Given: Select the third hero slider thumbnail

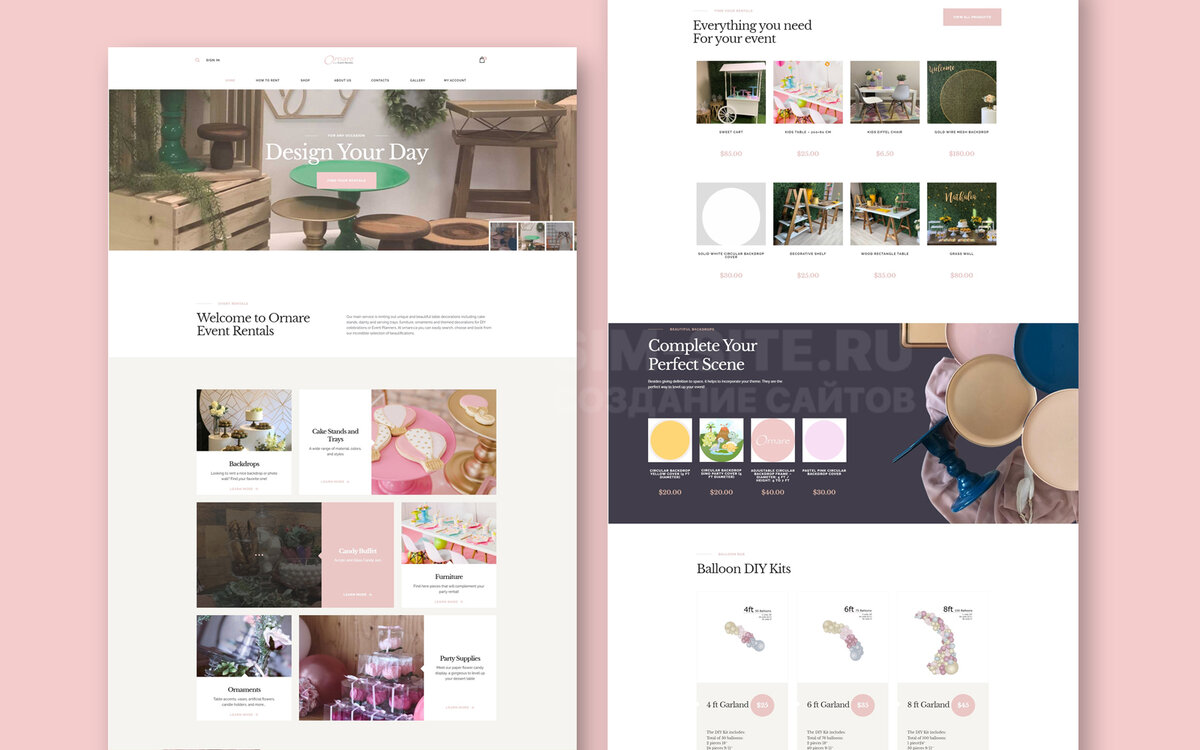Looking at the screenshot, I should point(560,236).
